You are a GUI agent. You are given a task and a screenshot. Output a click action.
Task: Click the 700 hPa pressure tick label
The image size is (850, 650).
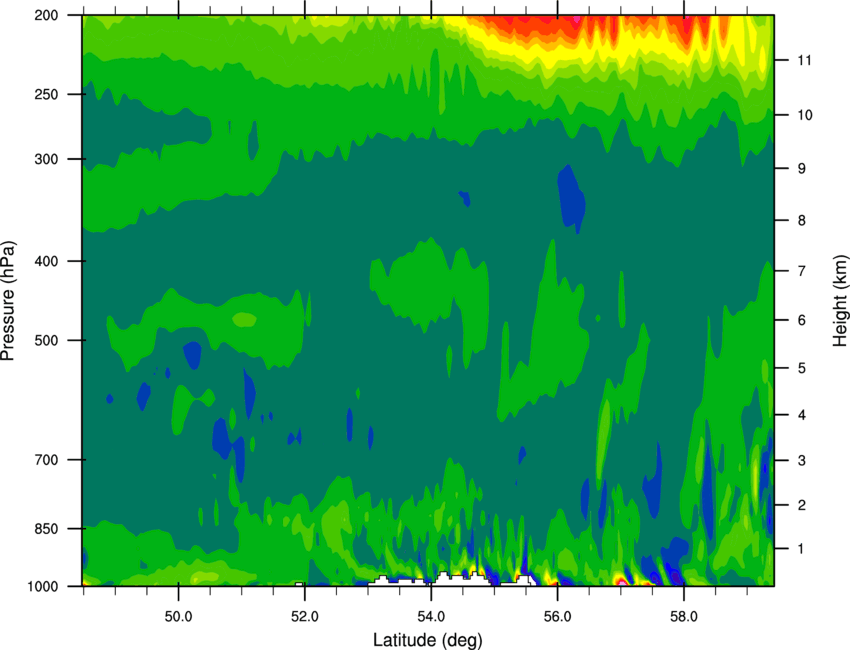click(x=51, y=461)
